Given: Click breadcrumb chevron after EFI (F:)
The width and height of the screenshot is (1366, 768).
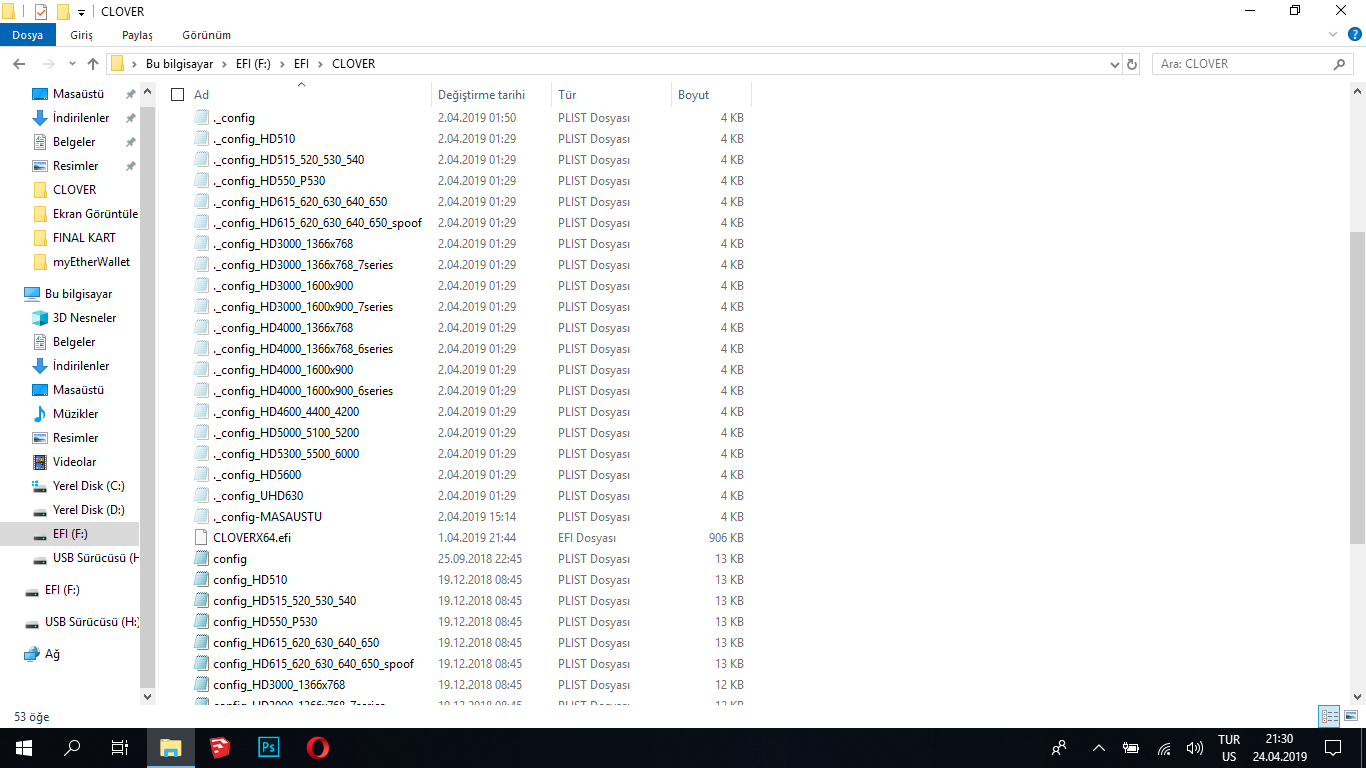Looking at the screenshot, I should tap(283, 64).
